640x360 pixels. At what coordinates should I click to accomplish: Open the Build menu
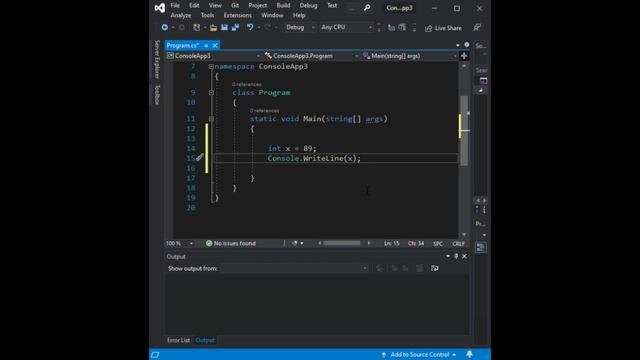tap(283, 5)
